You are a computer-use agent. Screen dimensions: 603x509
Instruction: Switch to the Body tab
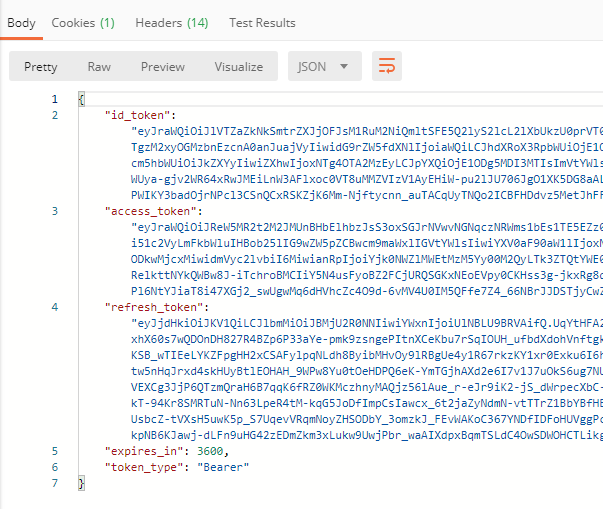click(21, 23)
